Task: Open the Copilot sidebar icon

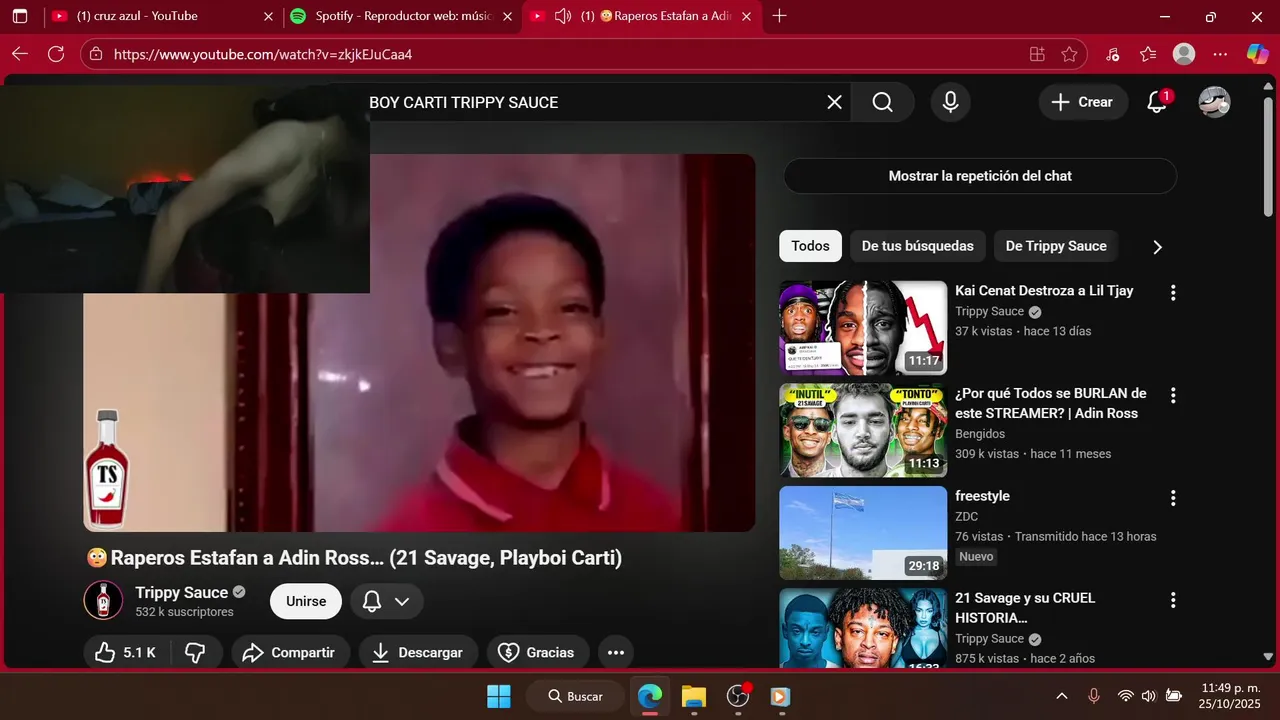Action: point(1257,54)
